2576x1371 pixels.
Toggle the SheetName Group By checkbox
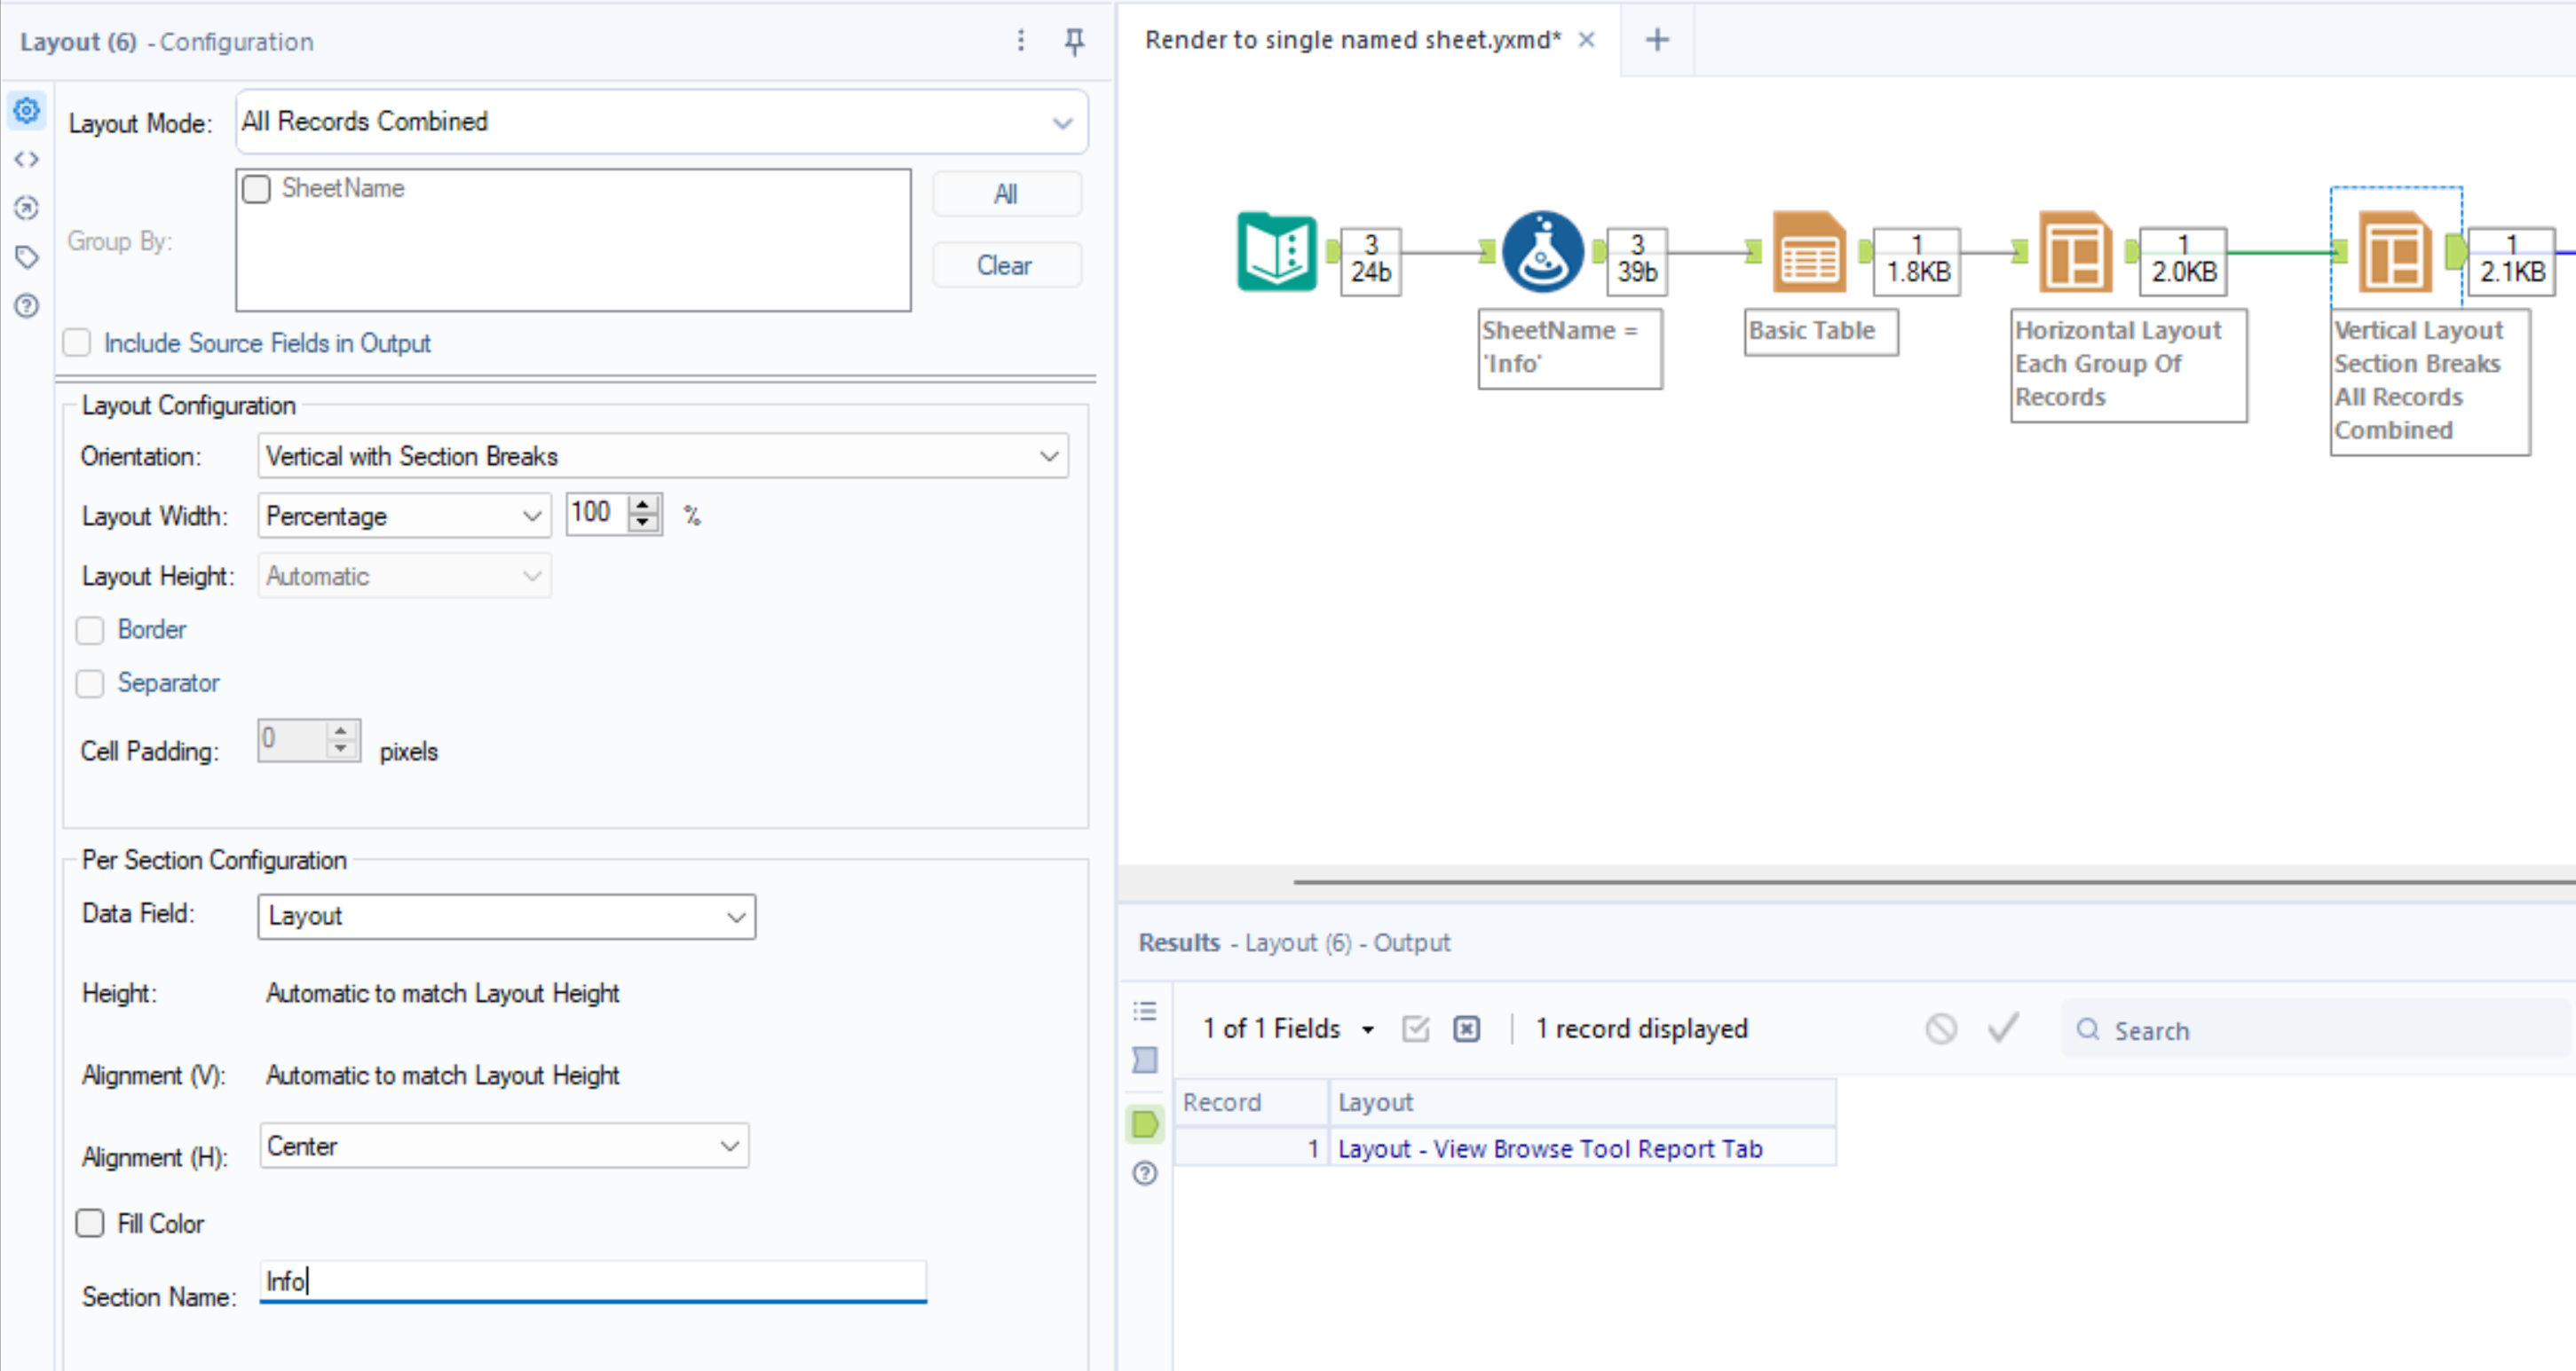(261, 189)
